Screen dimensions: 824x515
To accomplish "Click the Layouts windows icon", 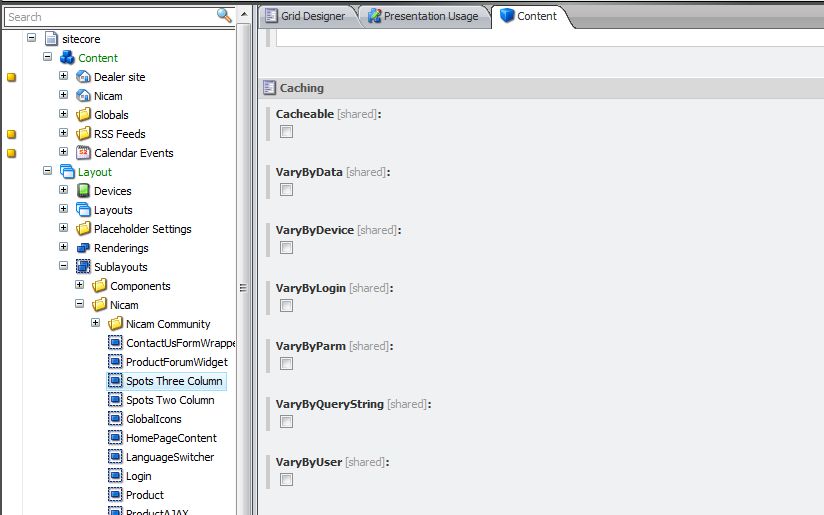I will [x=83, y=210].
